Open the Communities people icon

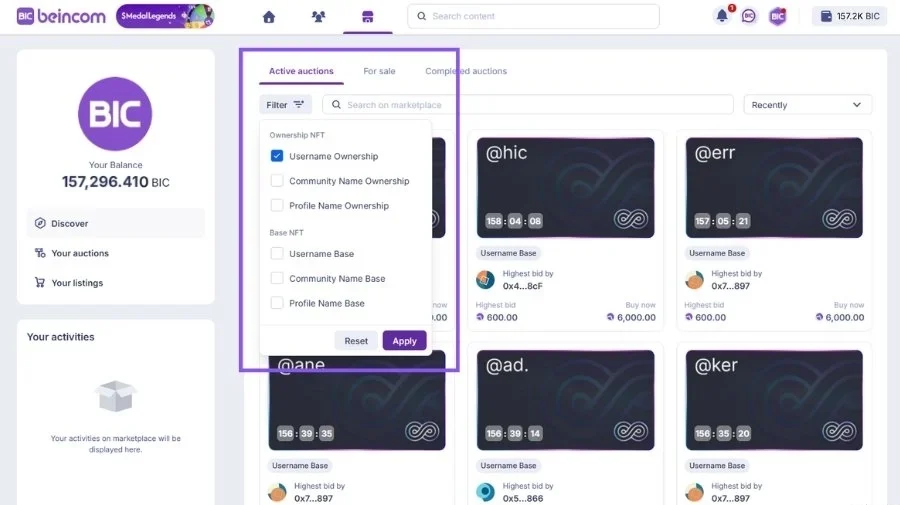319,17
